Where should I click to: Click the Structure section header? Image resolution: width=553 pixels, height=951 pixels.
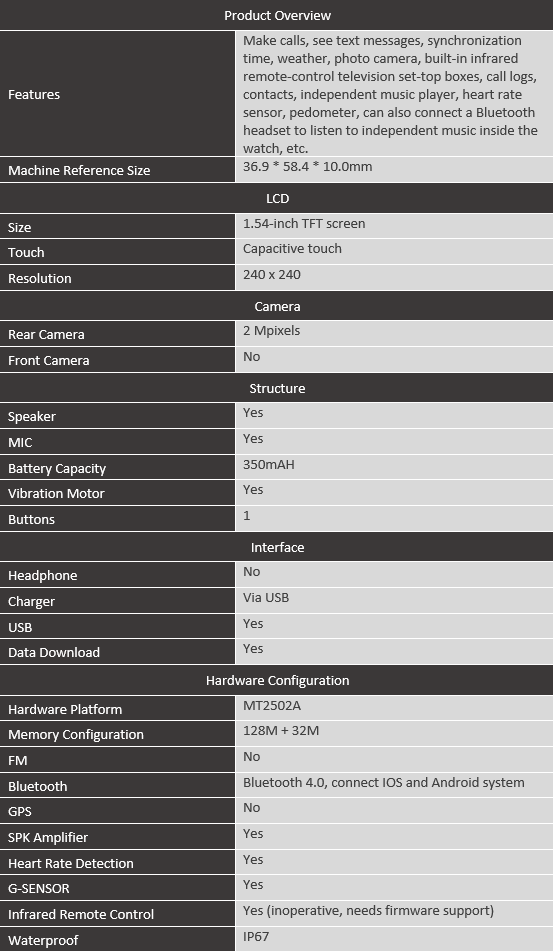(x=276, y=388)
